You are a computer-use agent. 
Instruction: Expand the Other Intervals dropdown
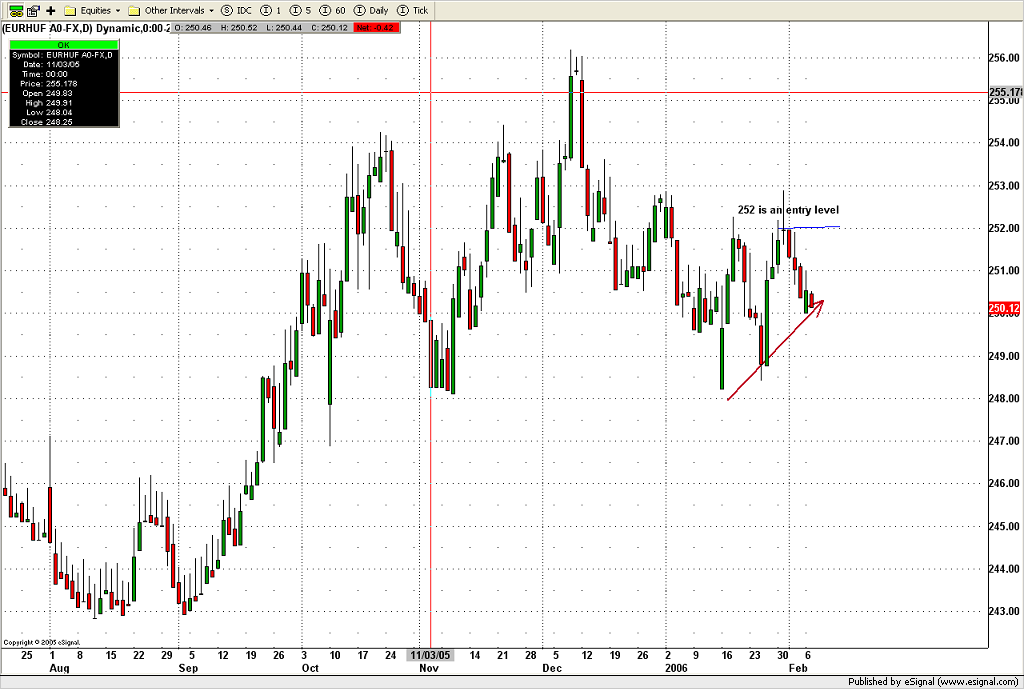pyautogui.click(x=170, y=10)
